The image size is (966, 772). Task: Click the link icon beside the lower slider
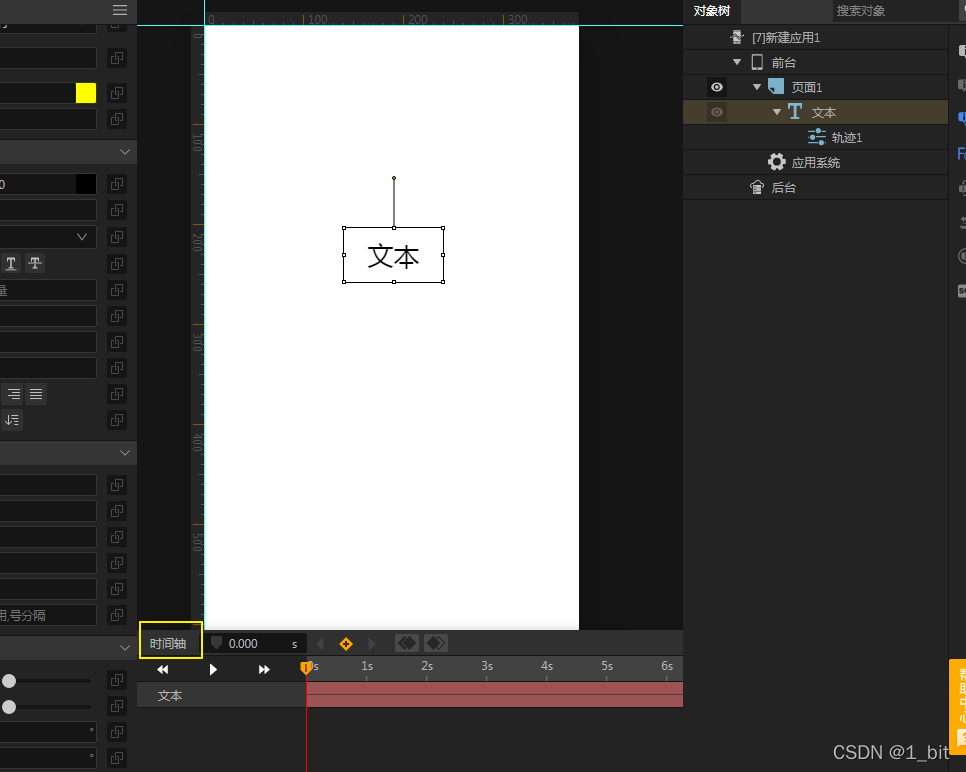116,707
